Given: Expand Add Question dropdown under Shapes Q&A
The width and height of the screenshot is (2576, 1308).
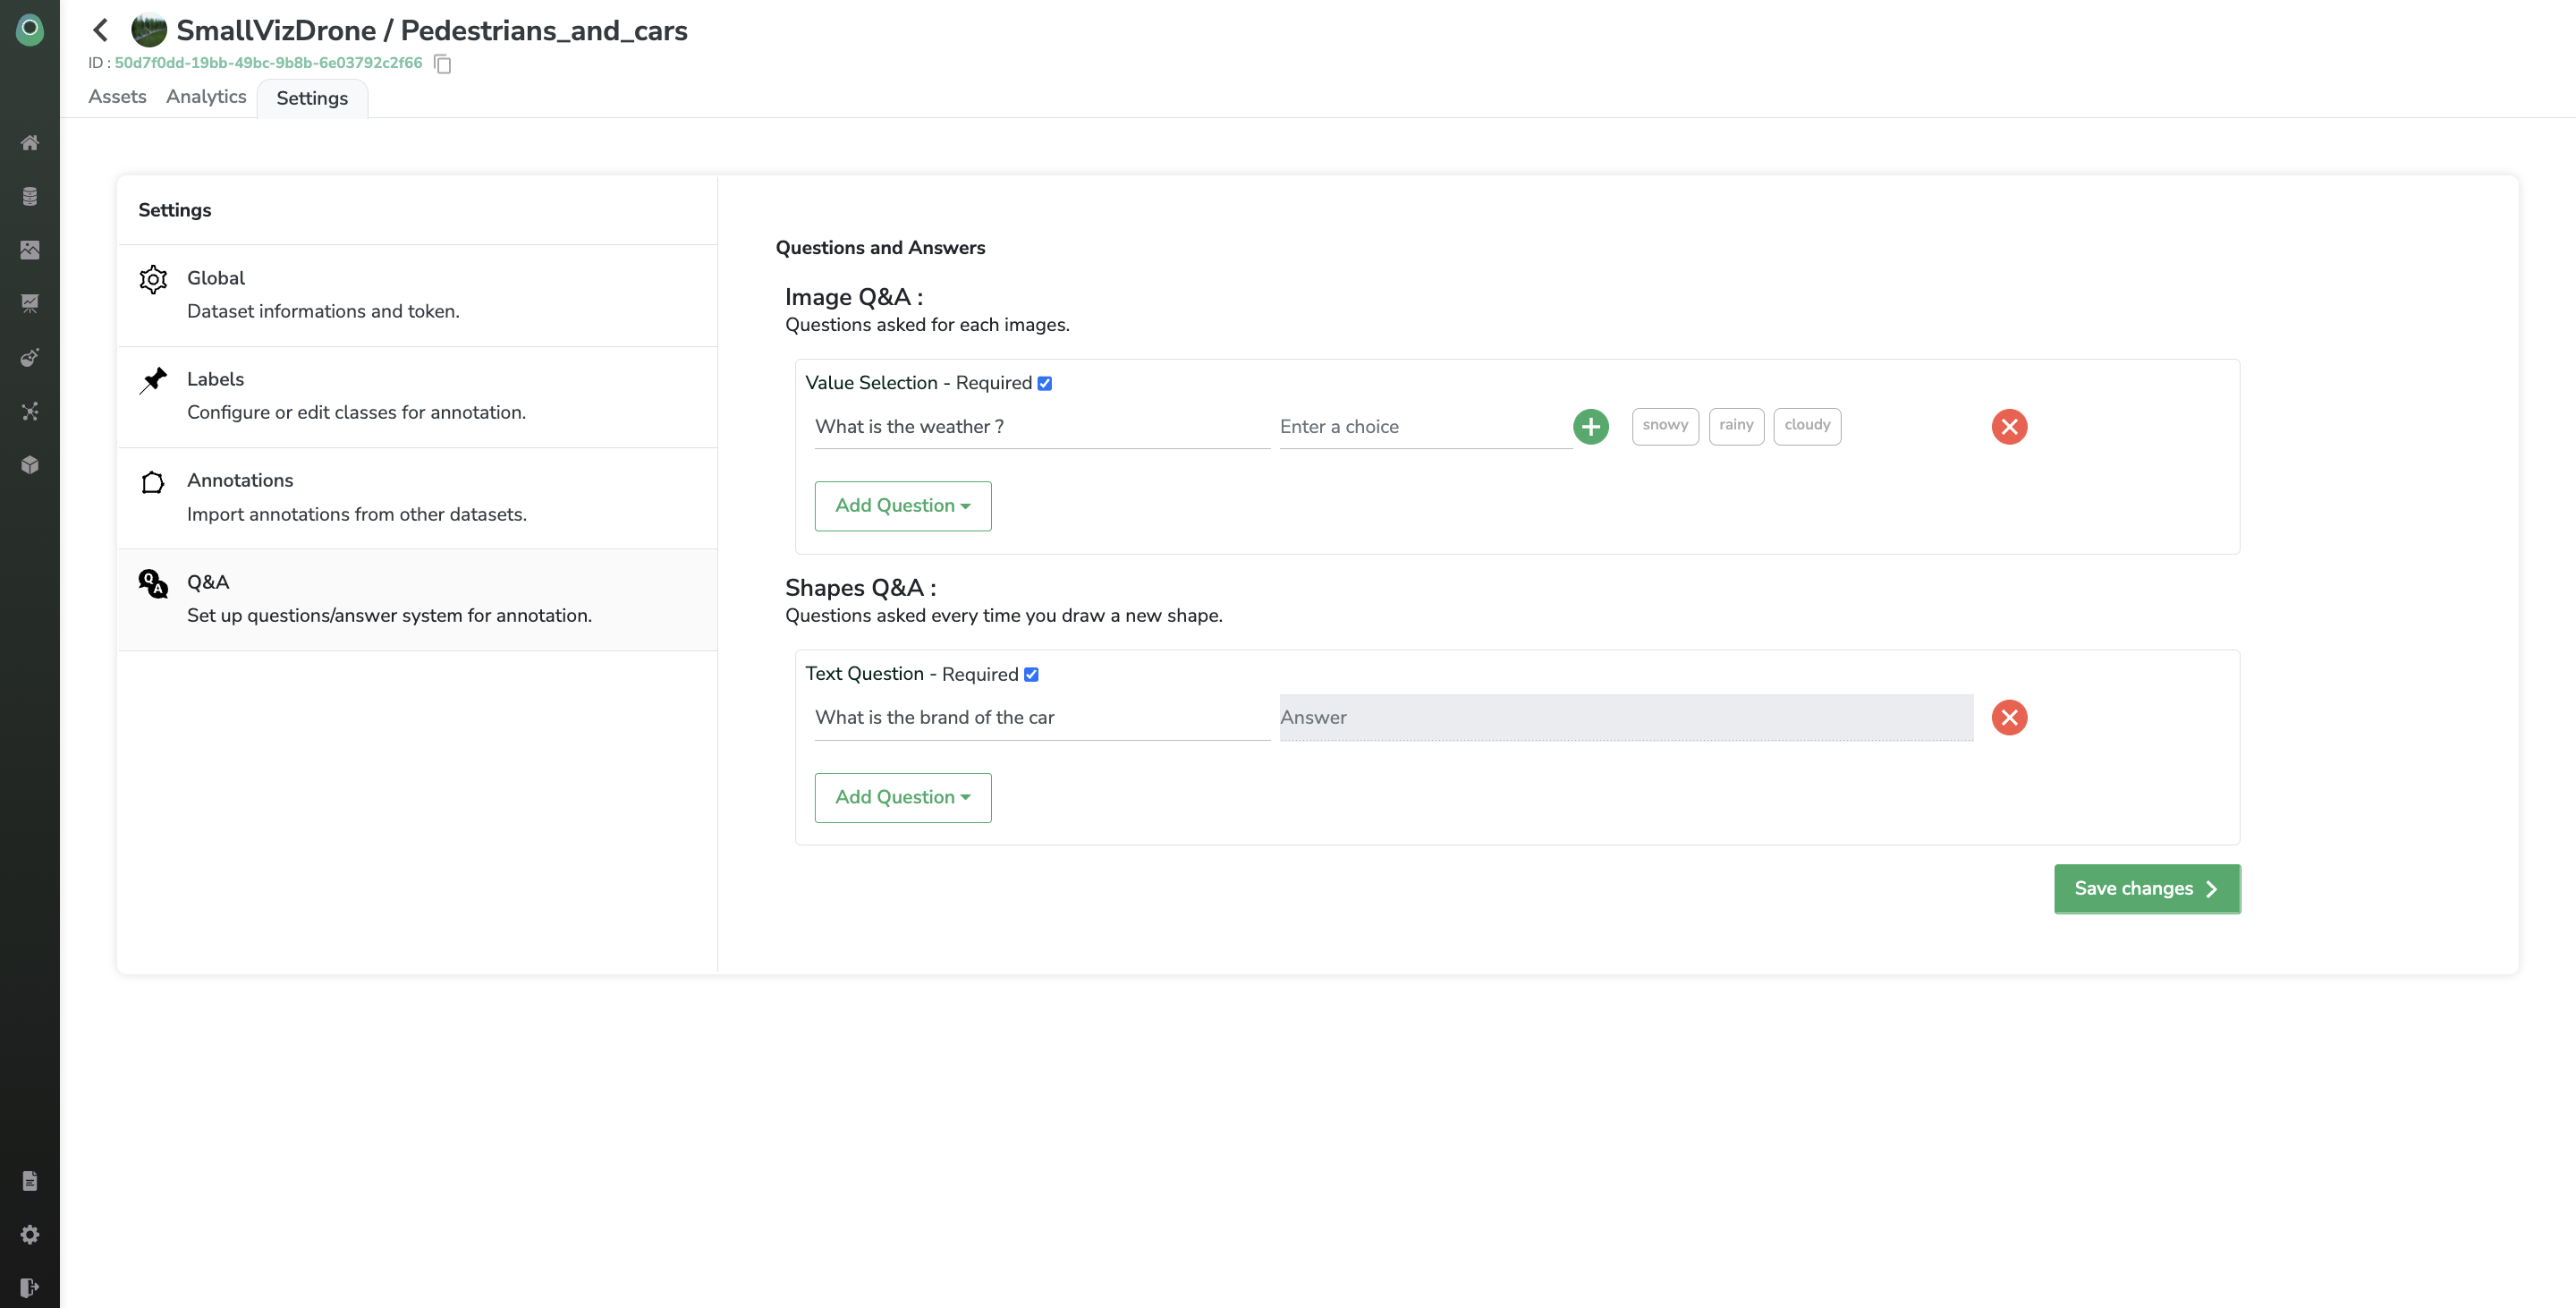Looking at the screenshot, I should (902, 798).
